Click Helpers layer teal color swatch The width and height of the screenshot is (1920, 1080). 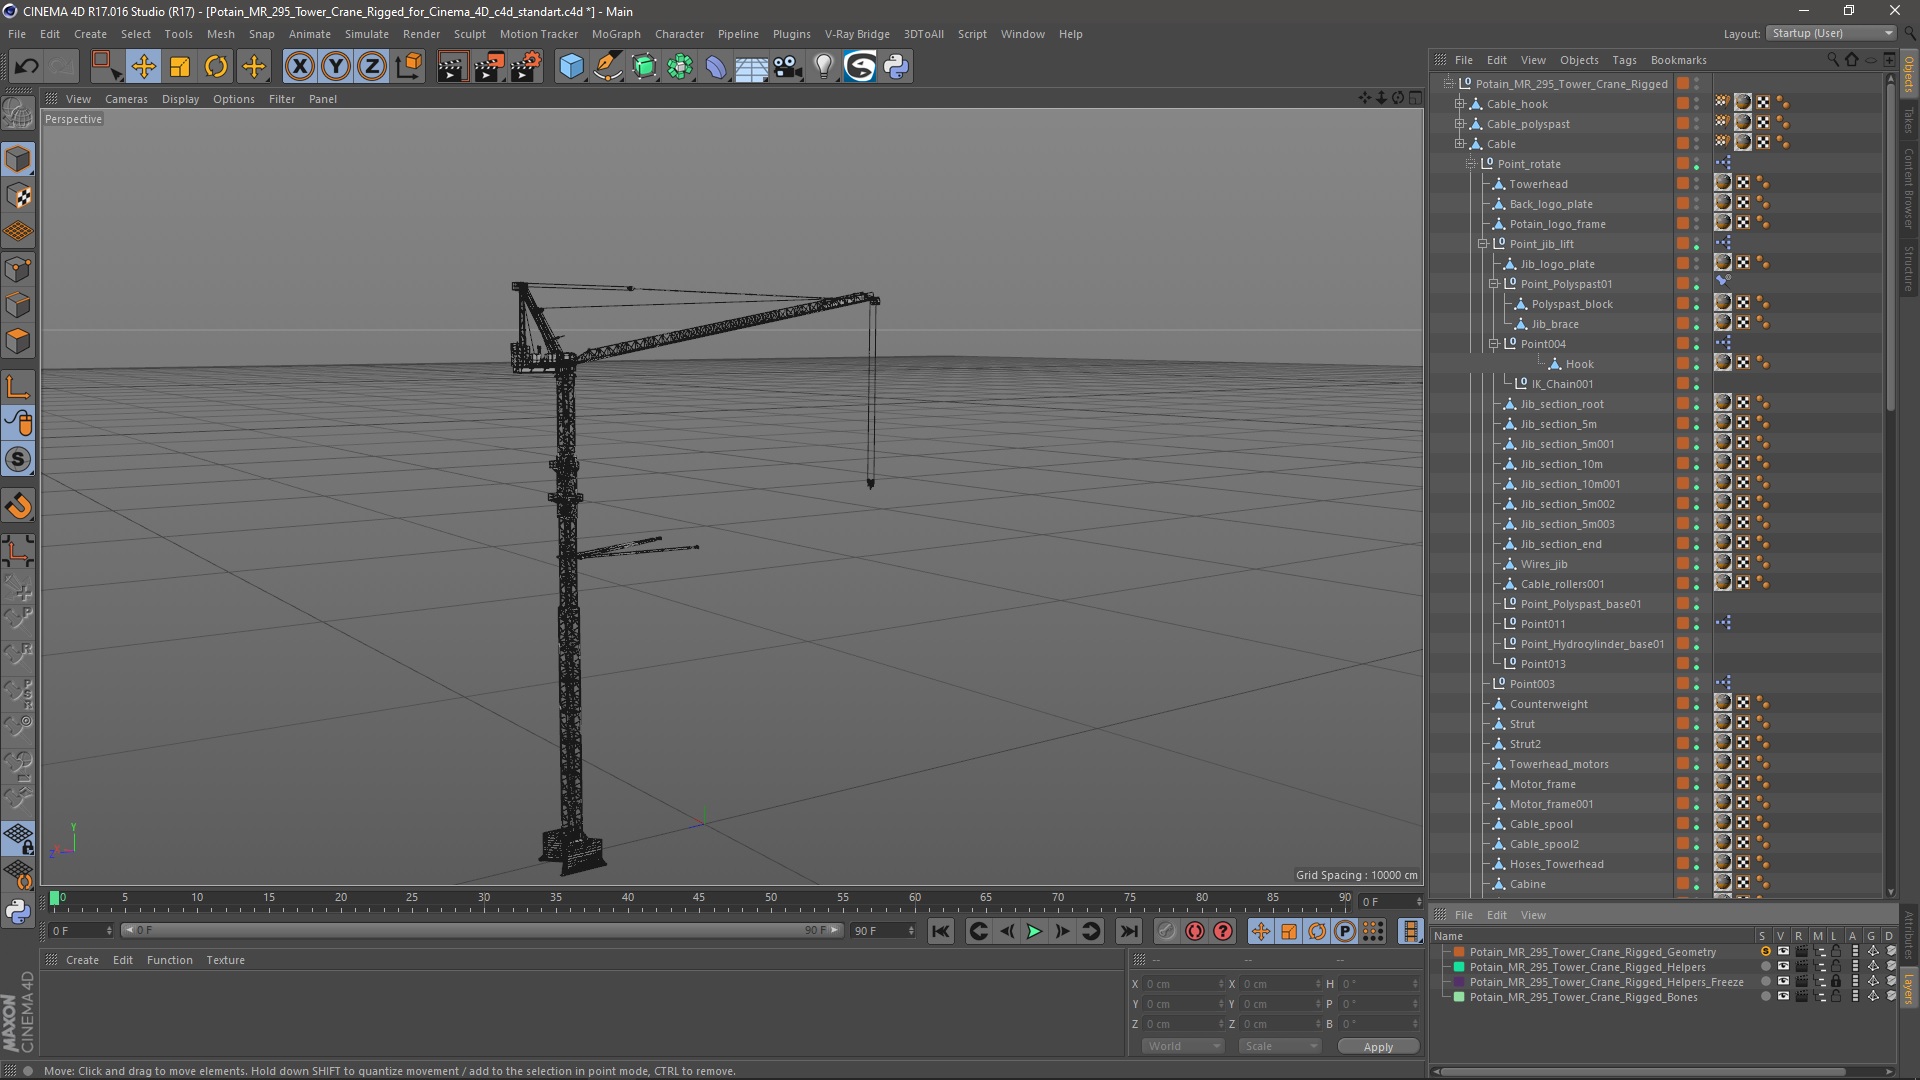coord(1459,967)
